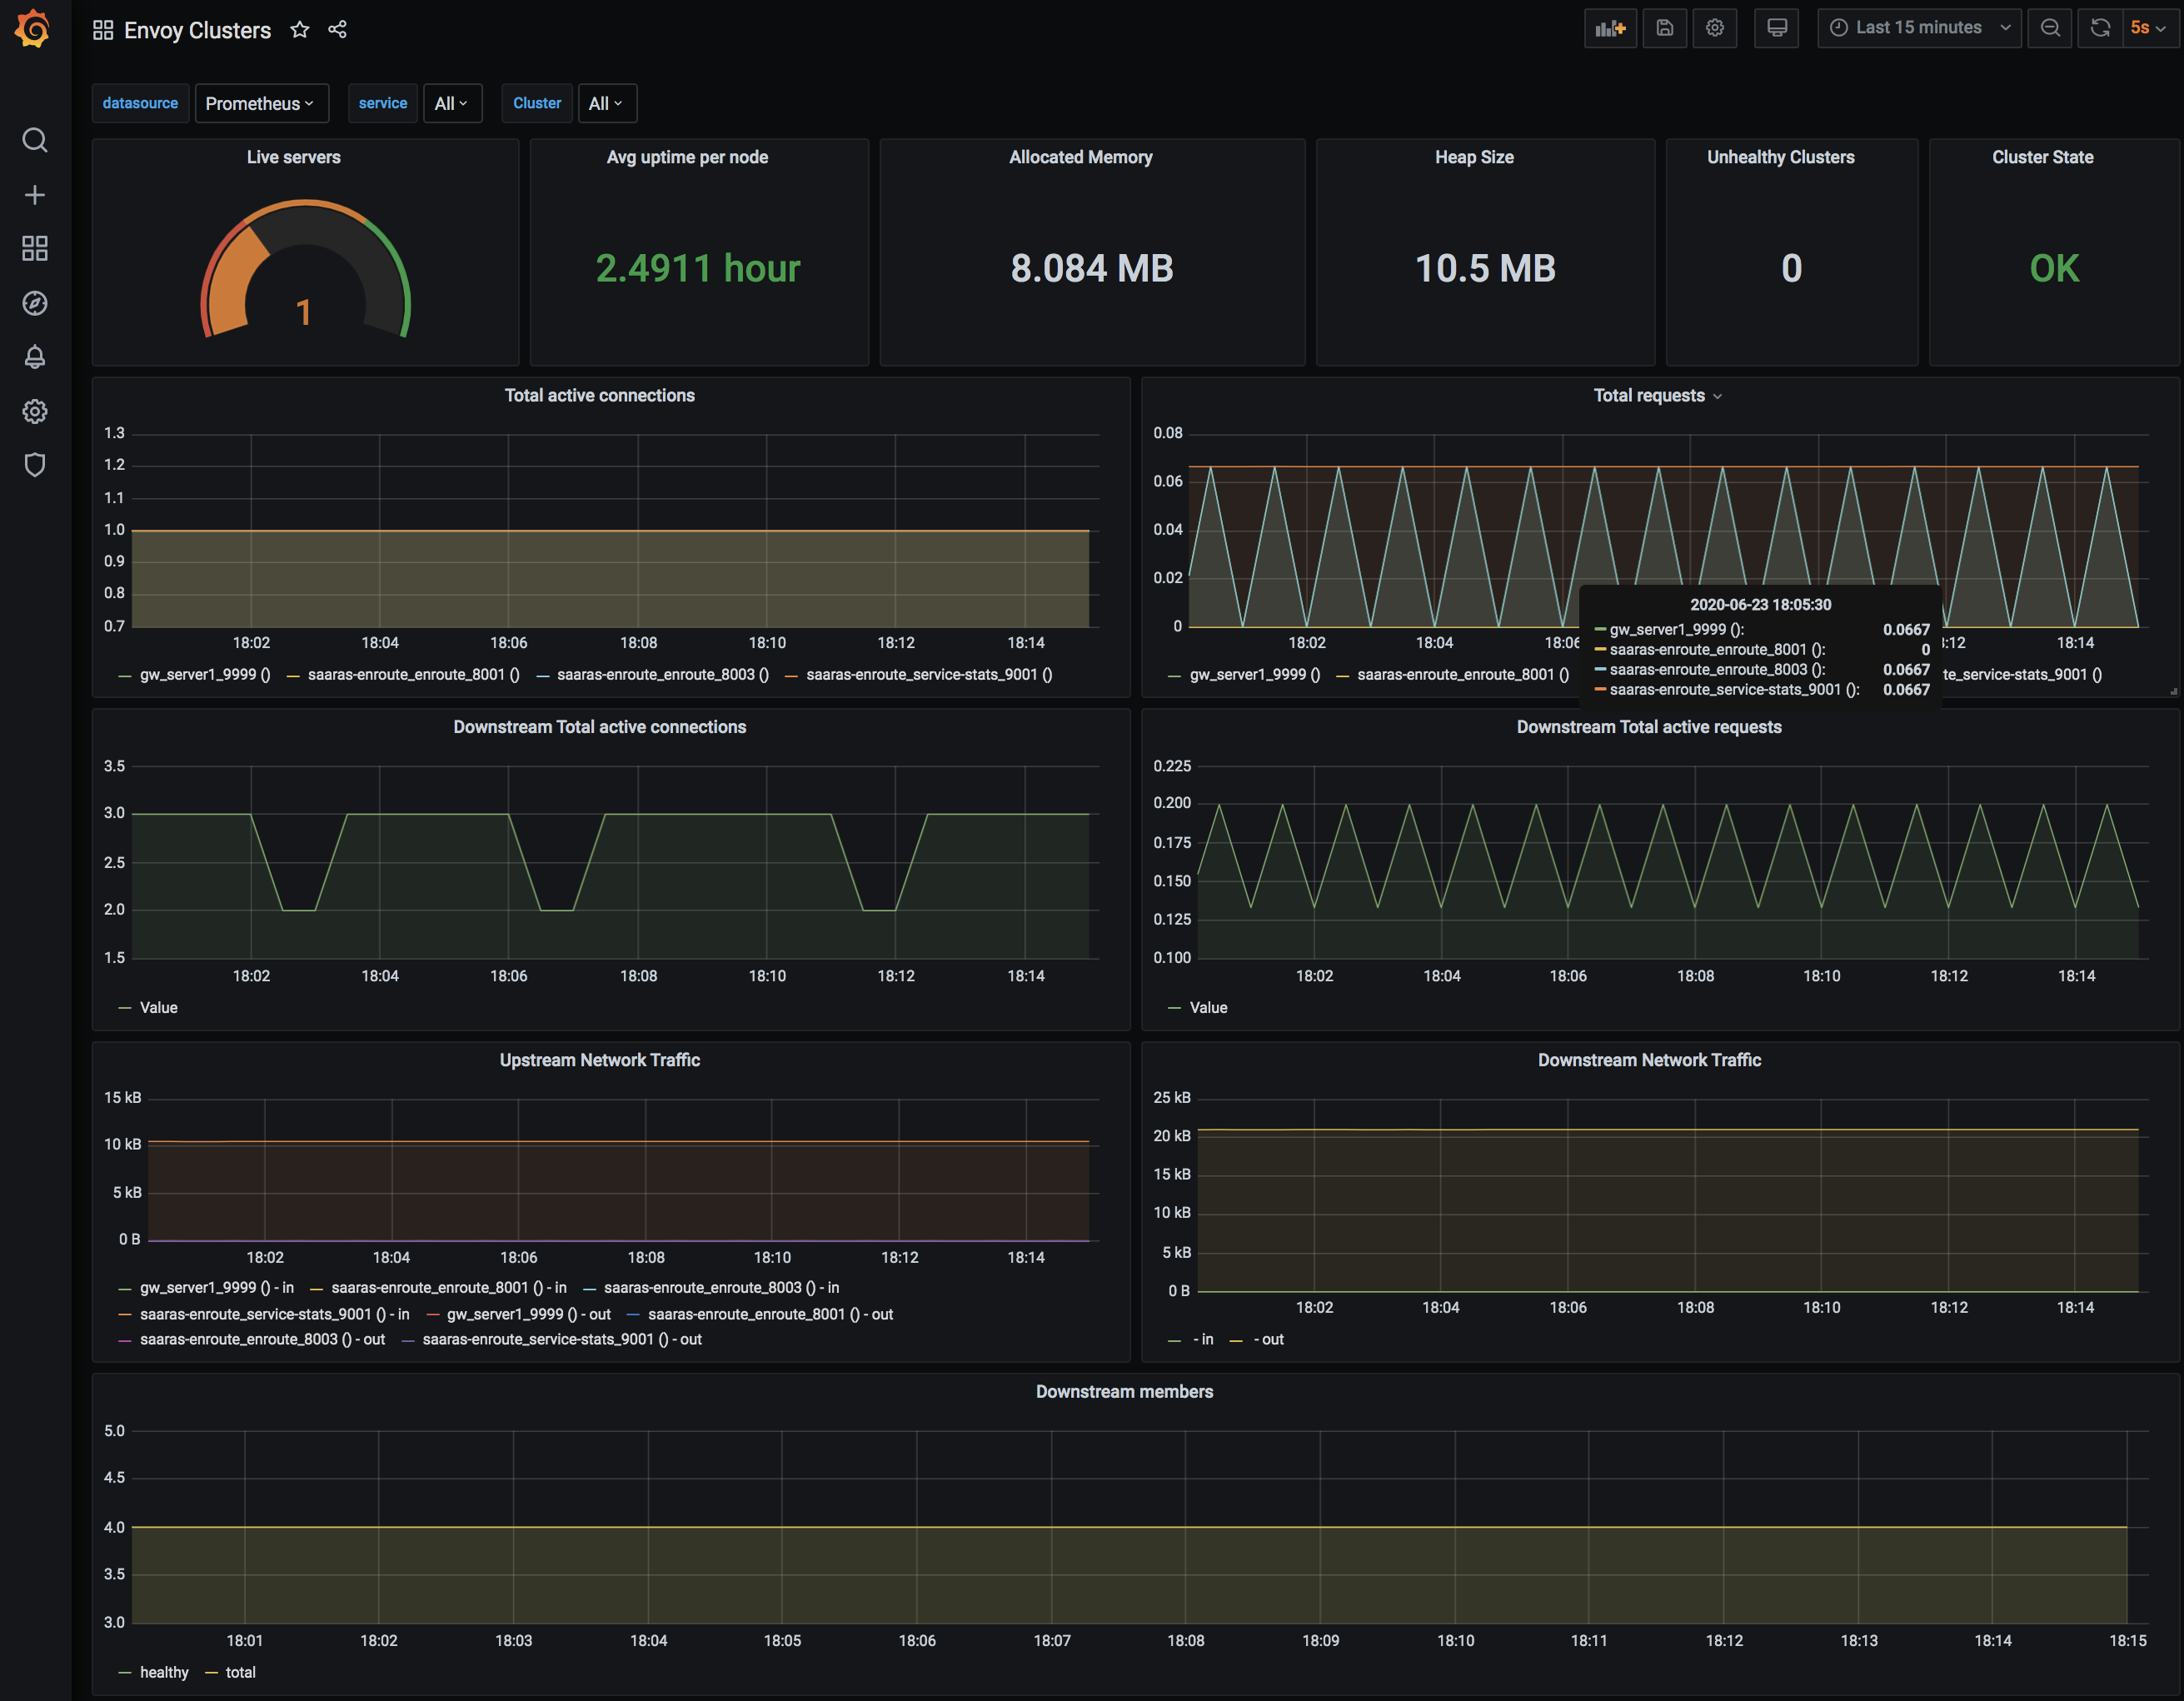Viewport: 2184px width, 1701px height.
Task: Click the Add panel icon
Action: point(1610,28)
